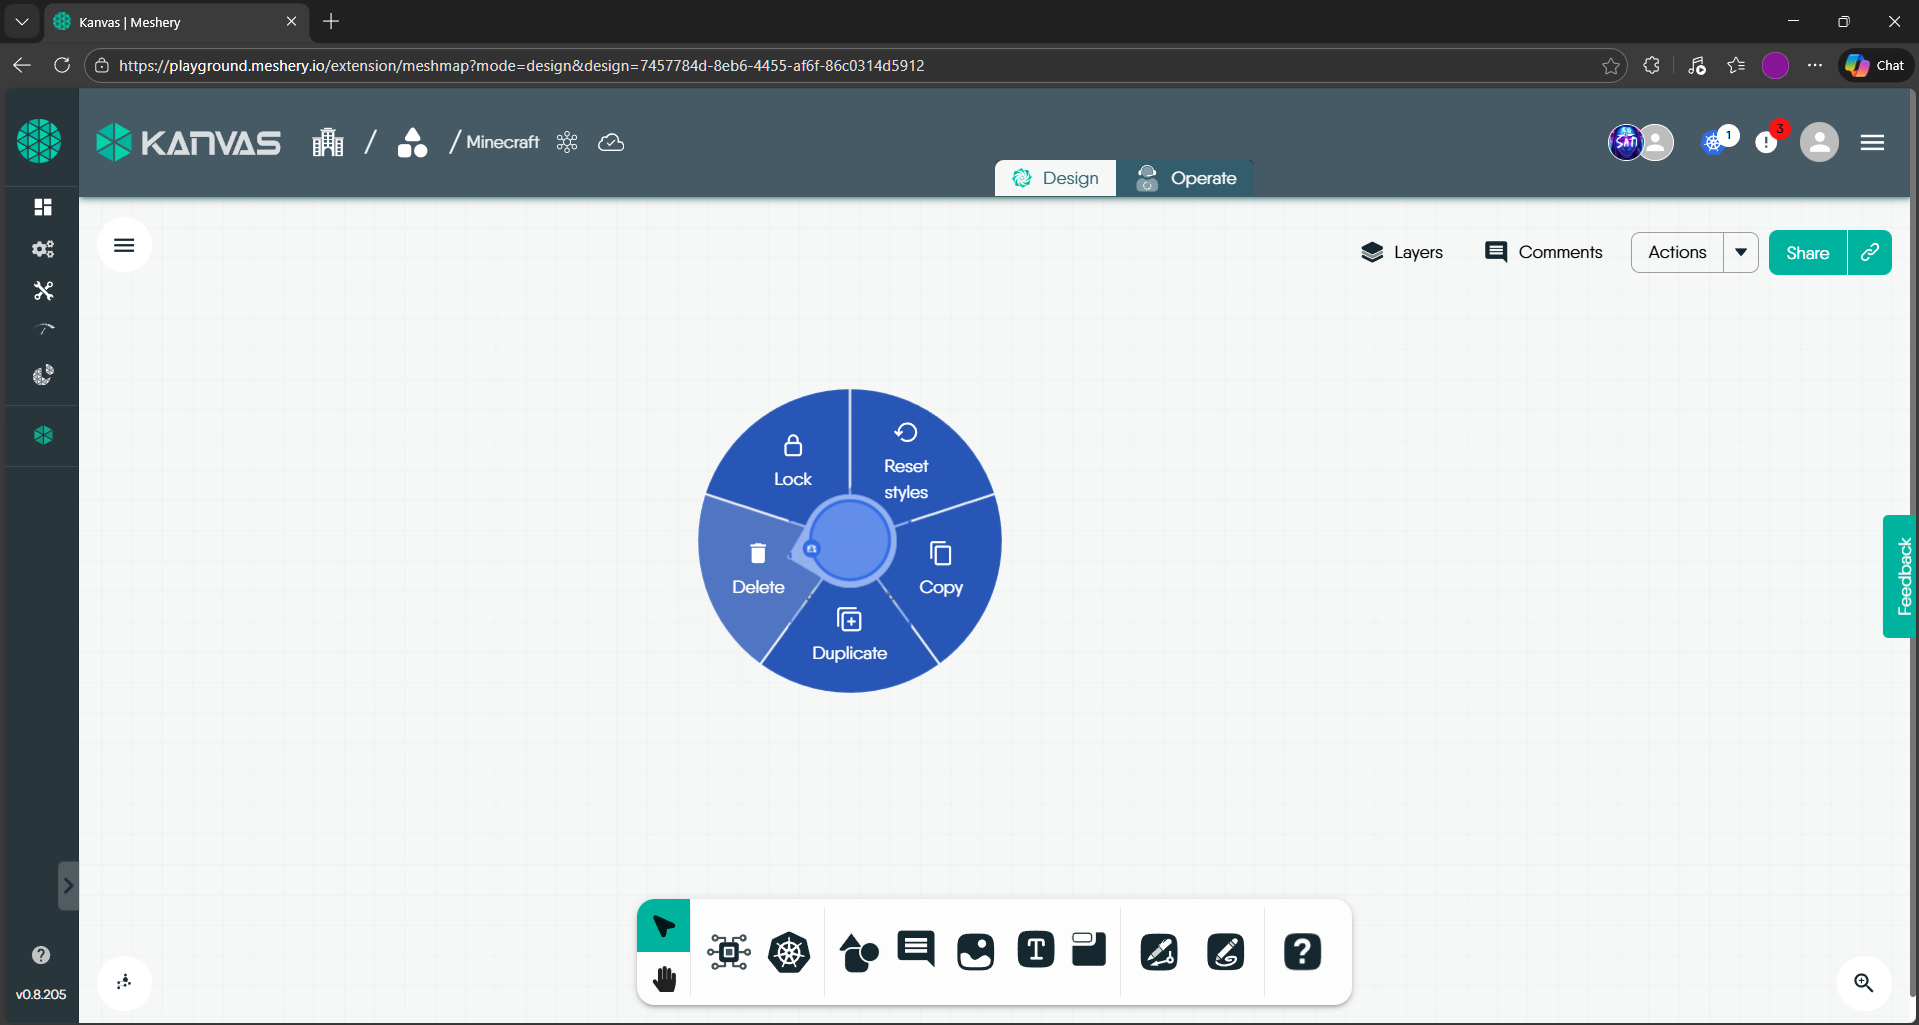This screenshot has width=1919, height=1025.
Task: Select the Kubernetes helm wheel tool
Action: 789,952
